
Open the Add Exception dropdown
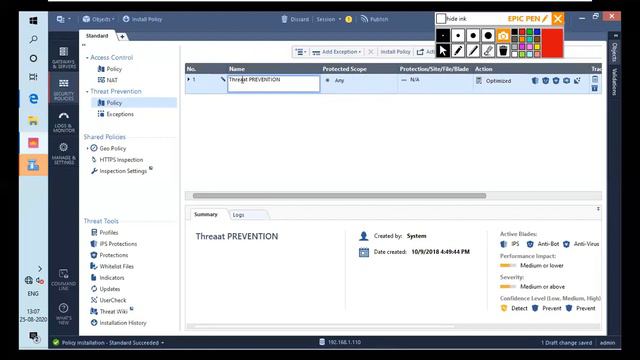coord(337,52)
